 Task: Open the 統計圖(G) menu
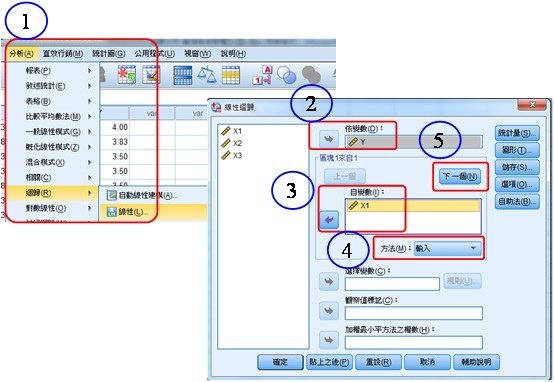pyautogui.click(x=108, y=54)
